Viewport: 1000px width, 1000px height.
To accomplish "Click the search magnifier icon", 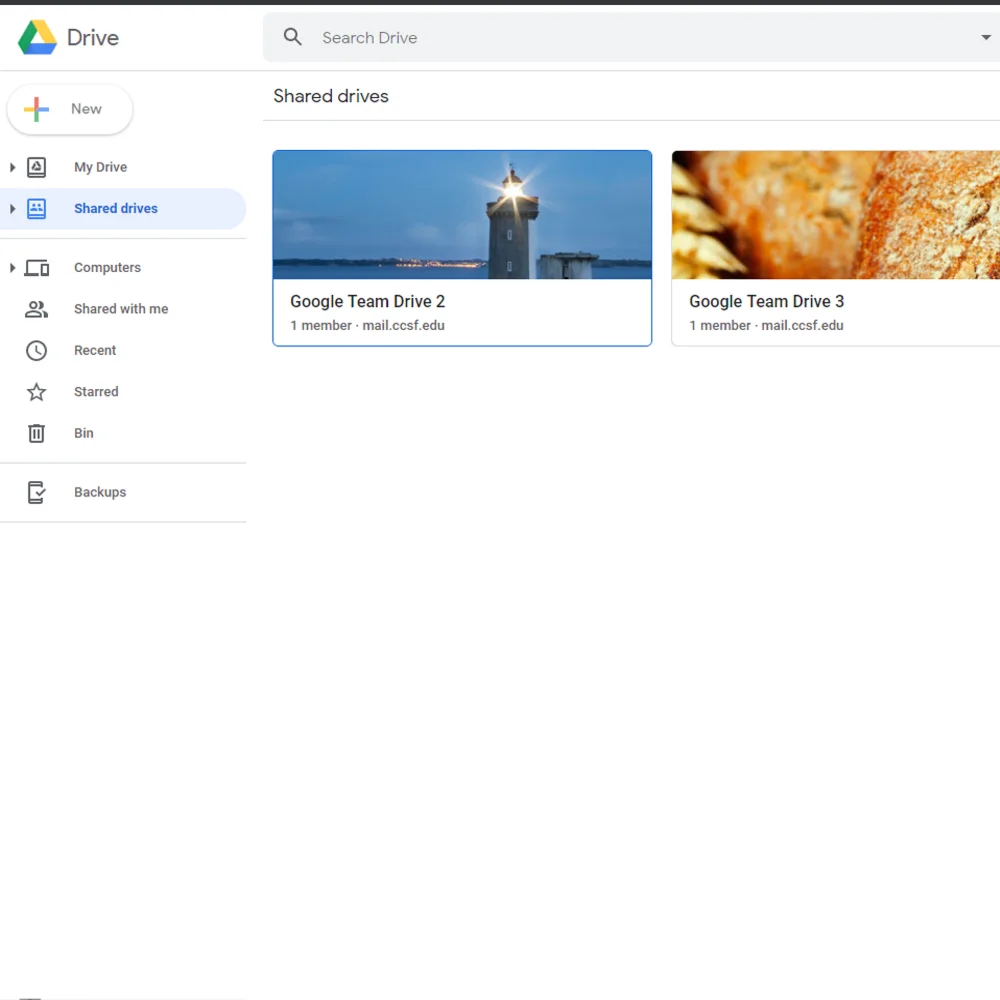I will coord(292,38).
